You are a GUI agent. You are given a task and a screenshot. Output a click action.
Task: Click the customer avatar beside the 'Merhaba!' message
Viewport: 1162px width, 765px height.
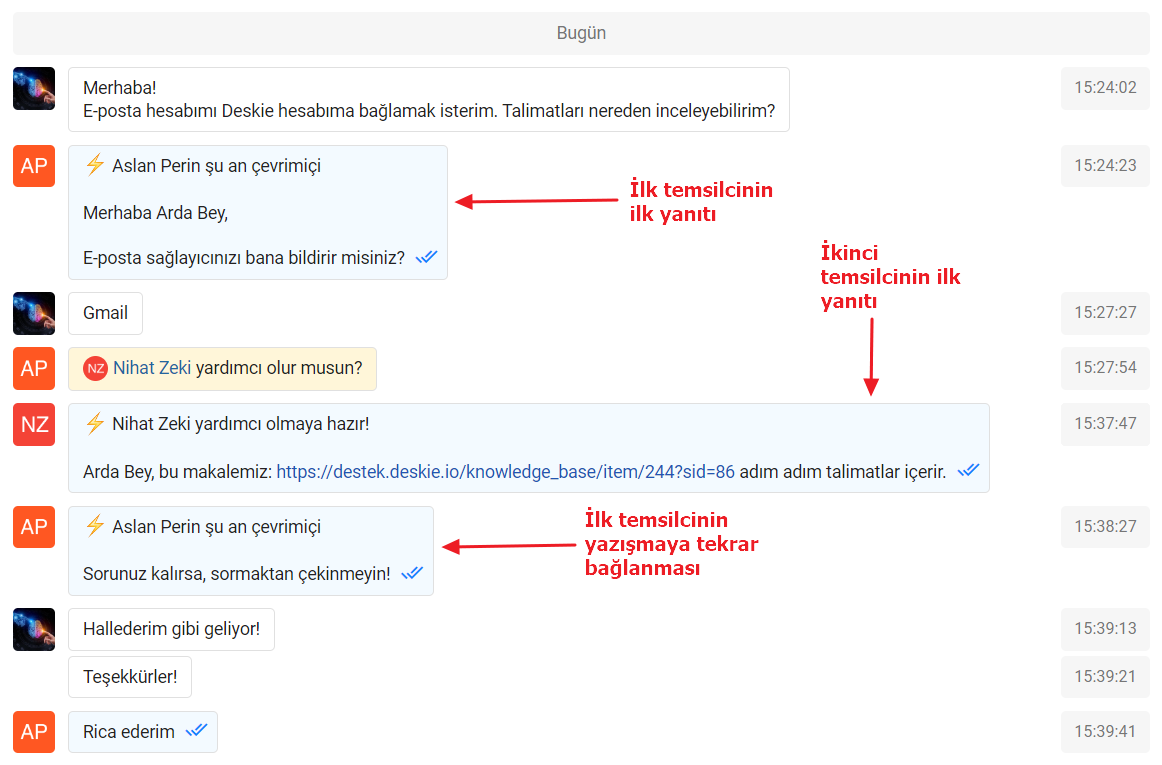[34, 88]
